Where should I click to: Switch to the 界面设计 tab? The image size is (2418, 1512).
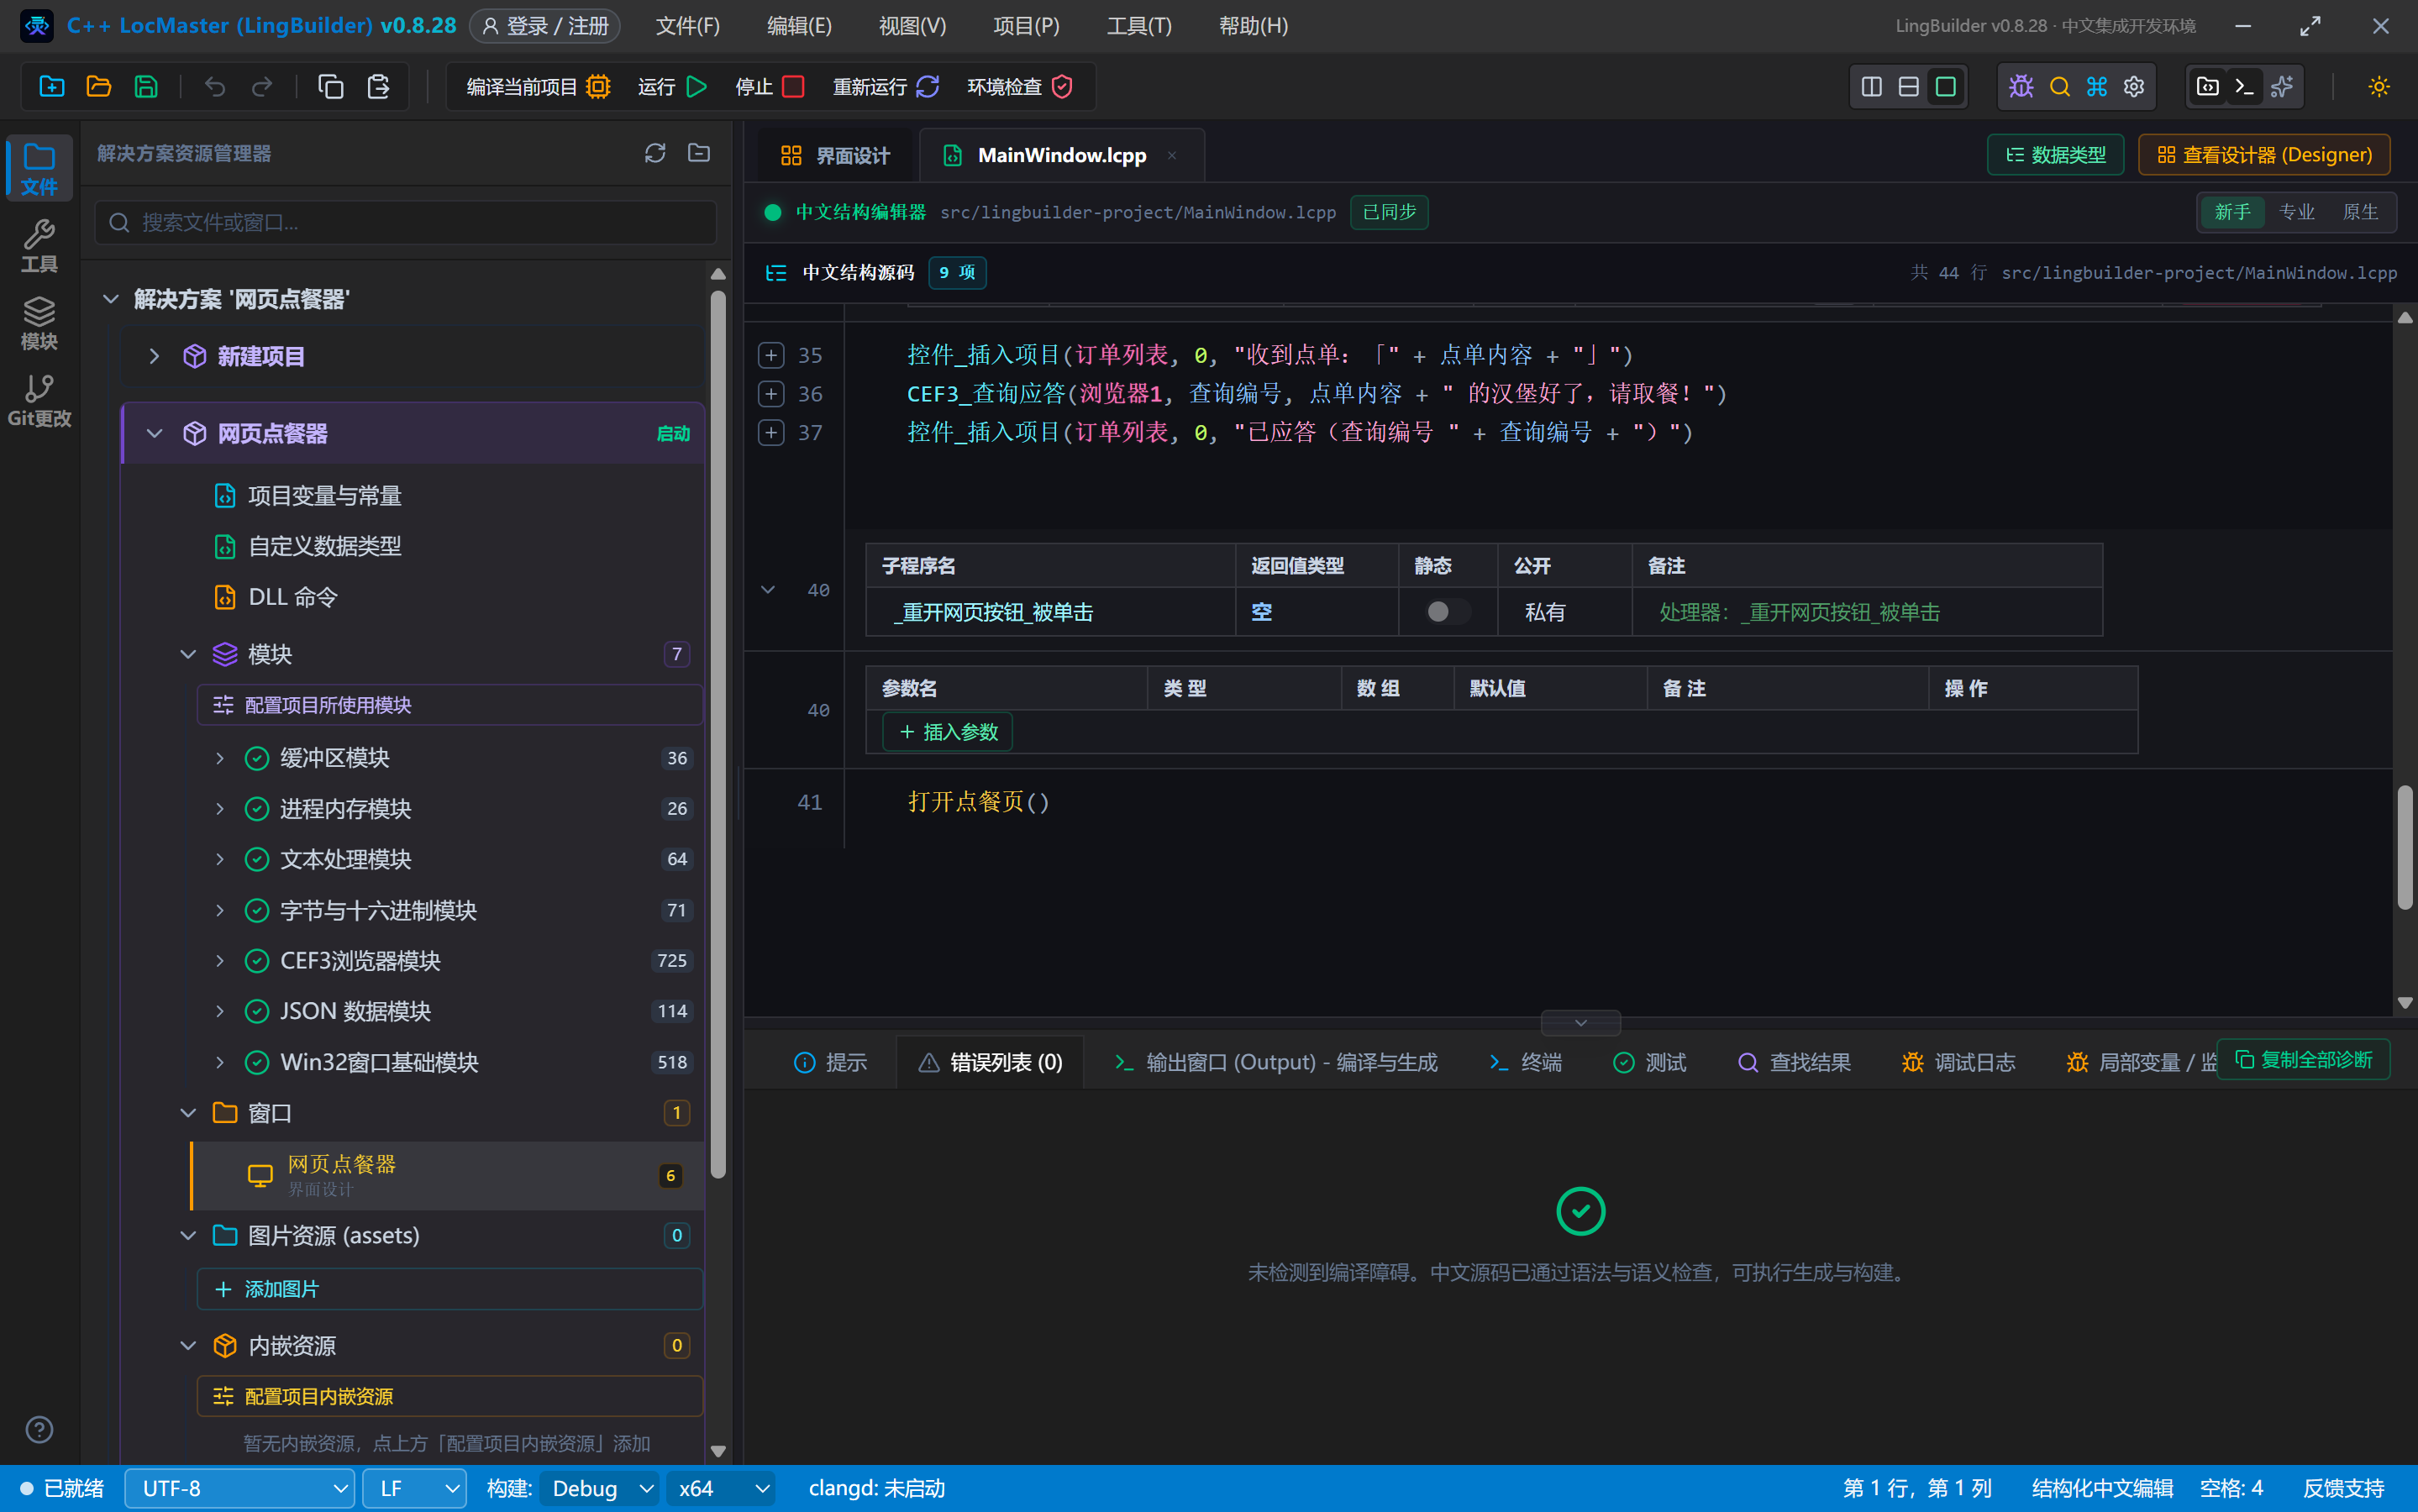point(835,155)
